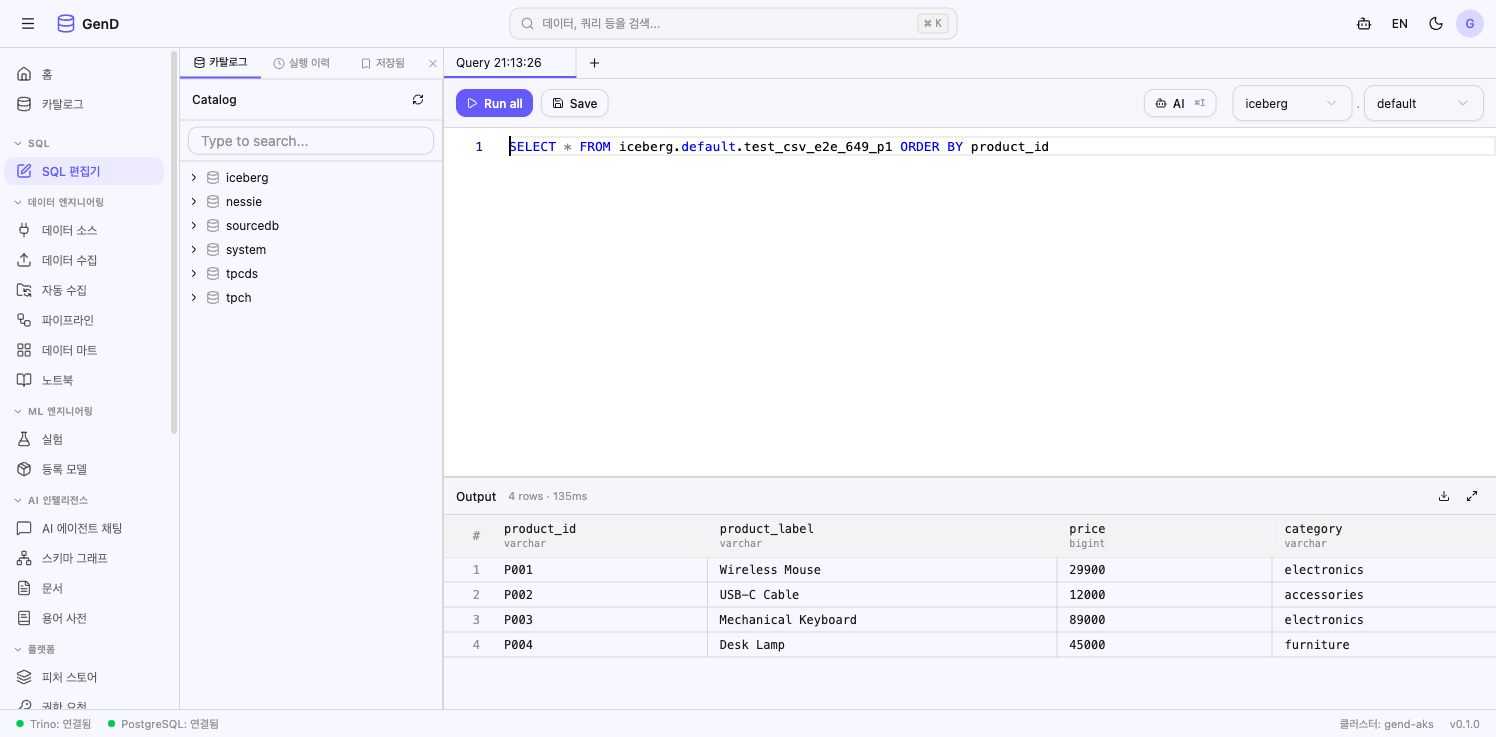Open 스키마 그래프 page
The width and height of the screenshot is (1496, 737).
84,558
